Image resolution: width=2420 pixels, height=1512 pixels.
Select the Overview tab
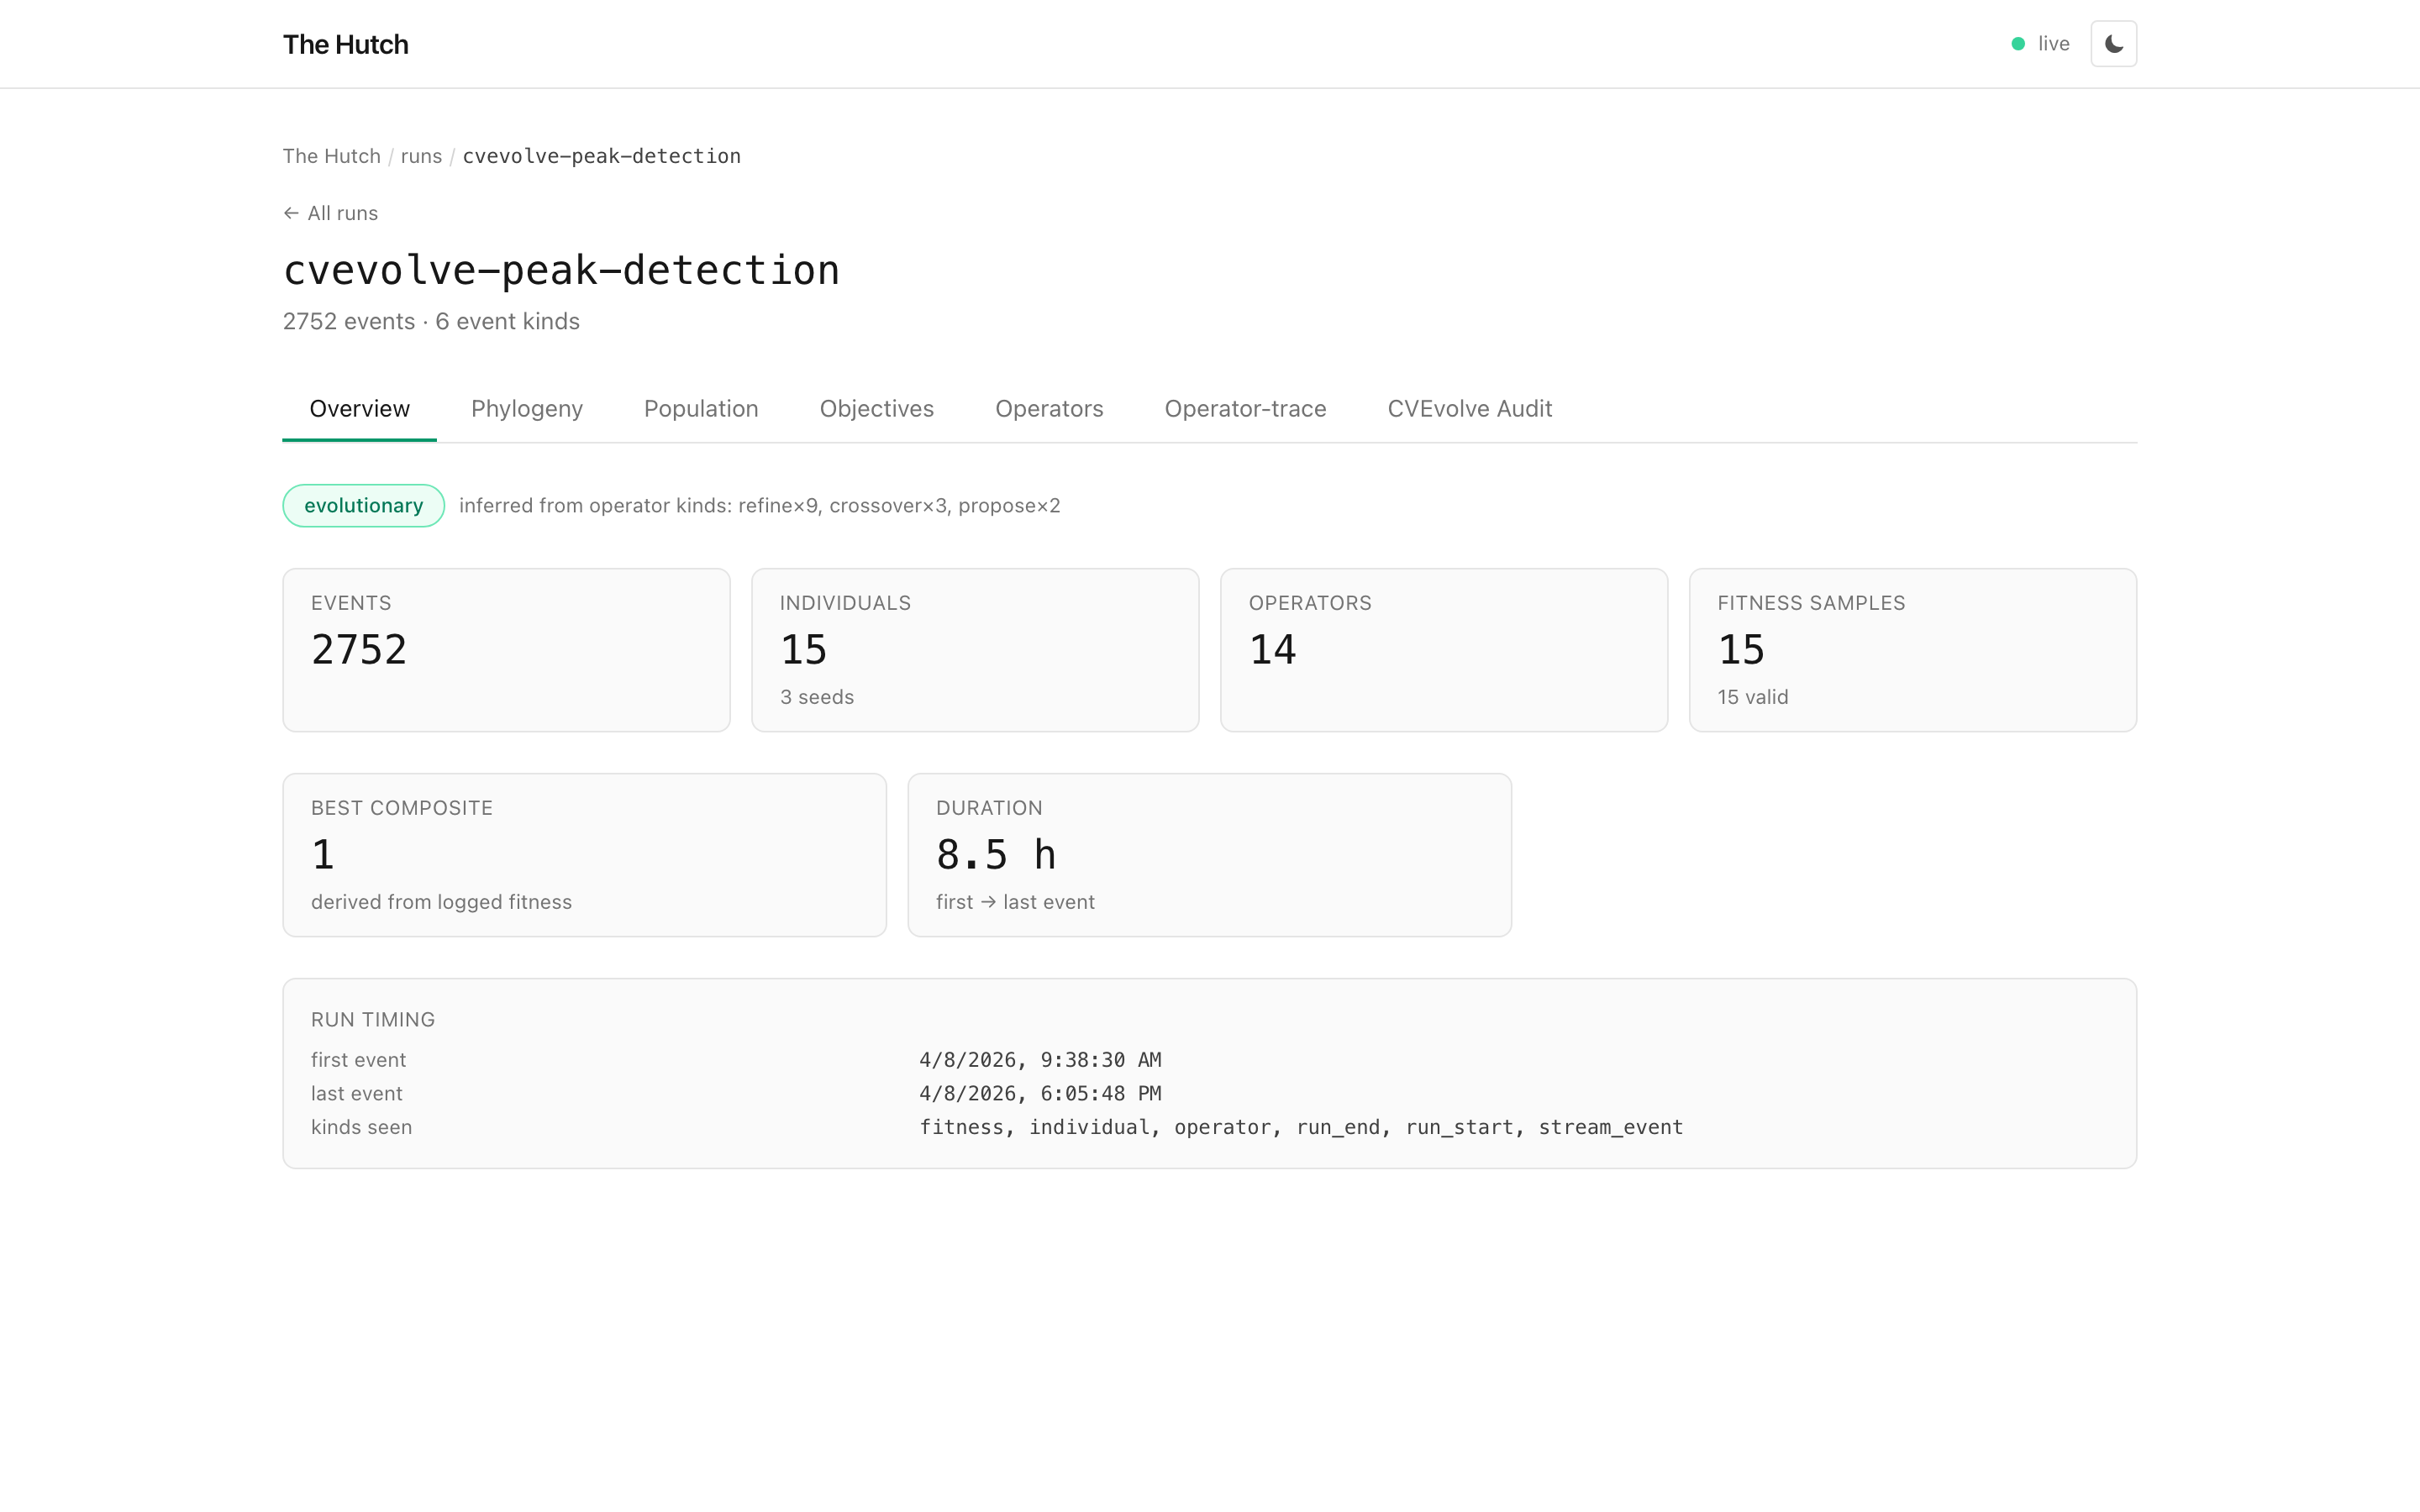359,409
